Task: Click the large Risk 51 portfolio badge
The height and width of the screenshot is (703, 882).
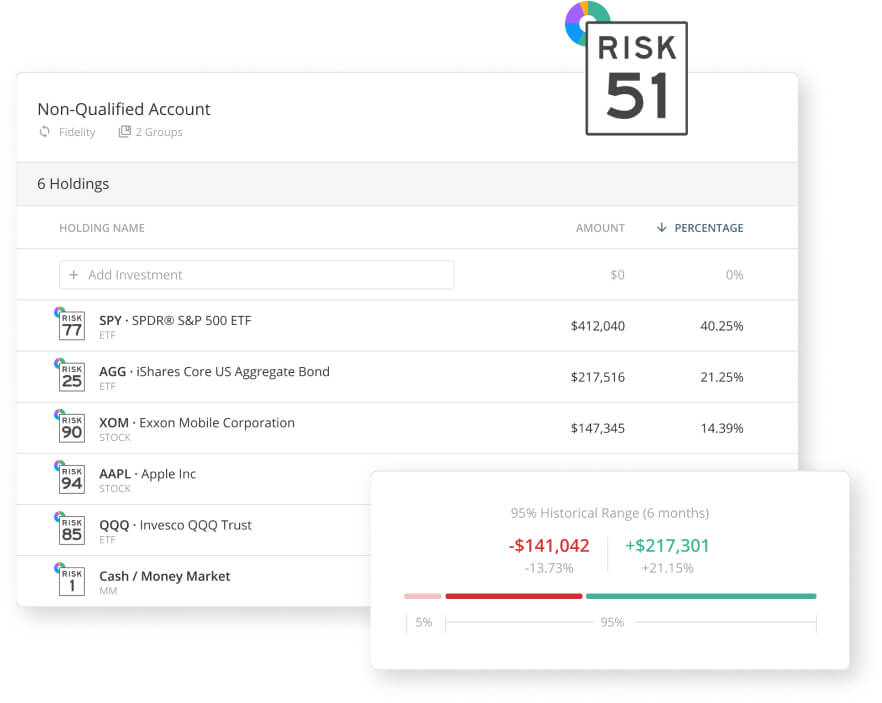Action: [x=636, y=78]
